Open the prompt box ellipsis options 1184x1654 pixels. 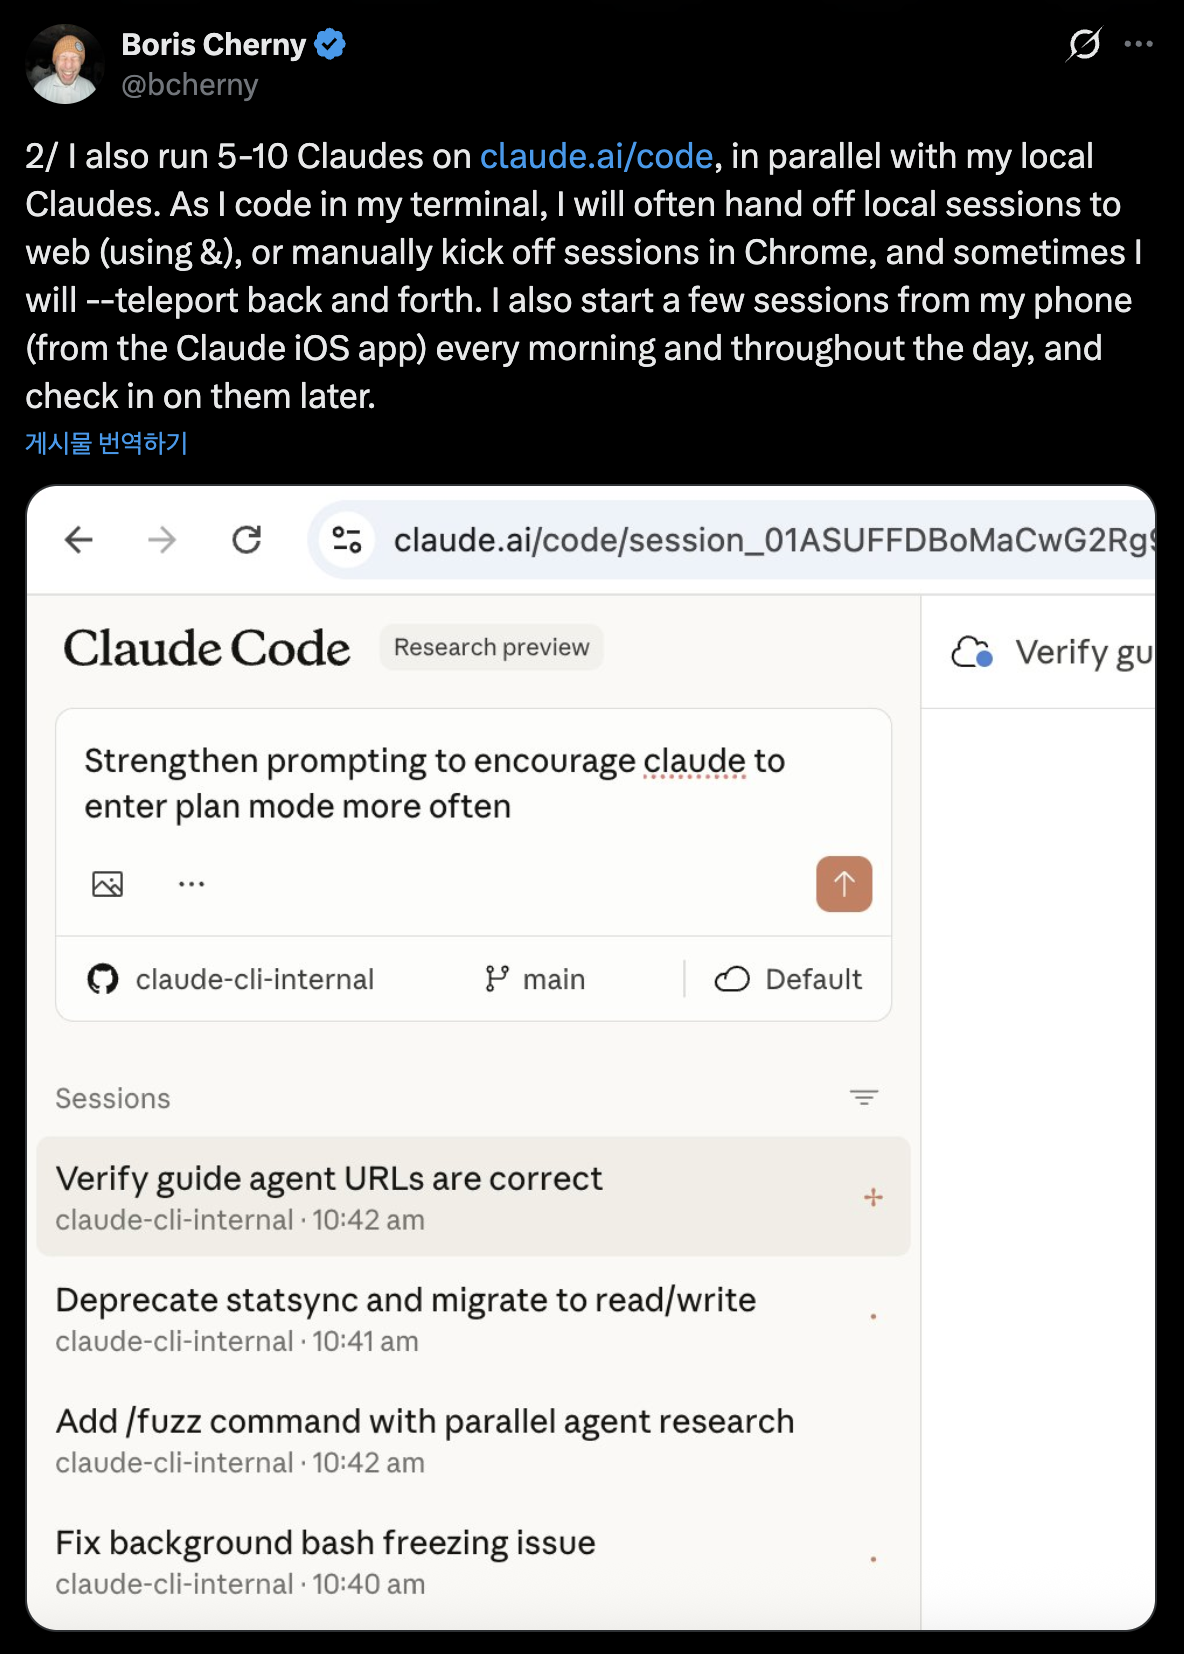tap(191, 884)
